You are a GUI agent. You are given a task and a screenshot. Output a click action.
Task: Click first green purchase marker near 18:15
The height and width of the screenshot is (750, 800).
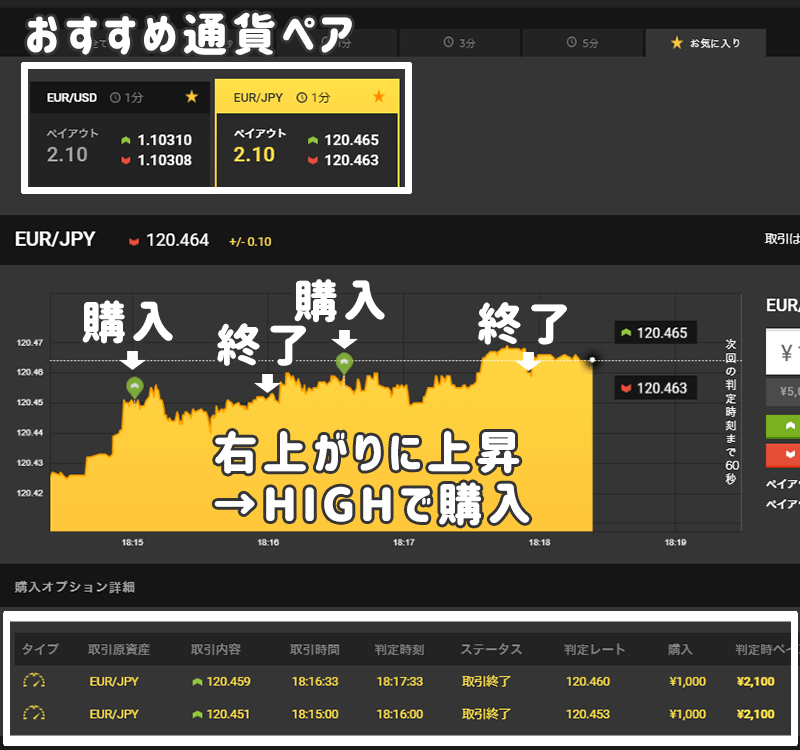(135, 388)
